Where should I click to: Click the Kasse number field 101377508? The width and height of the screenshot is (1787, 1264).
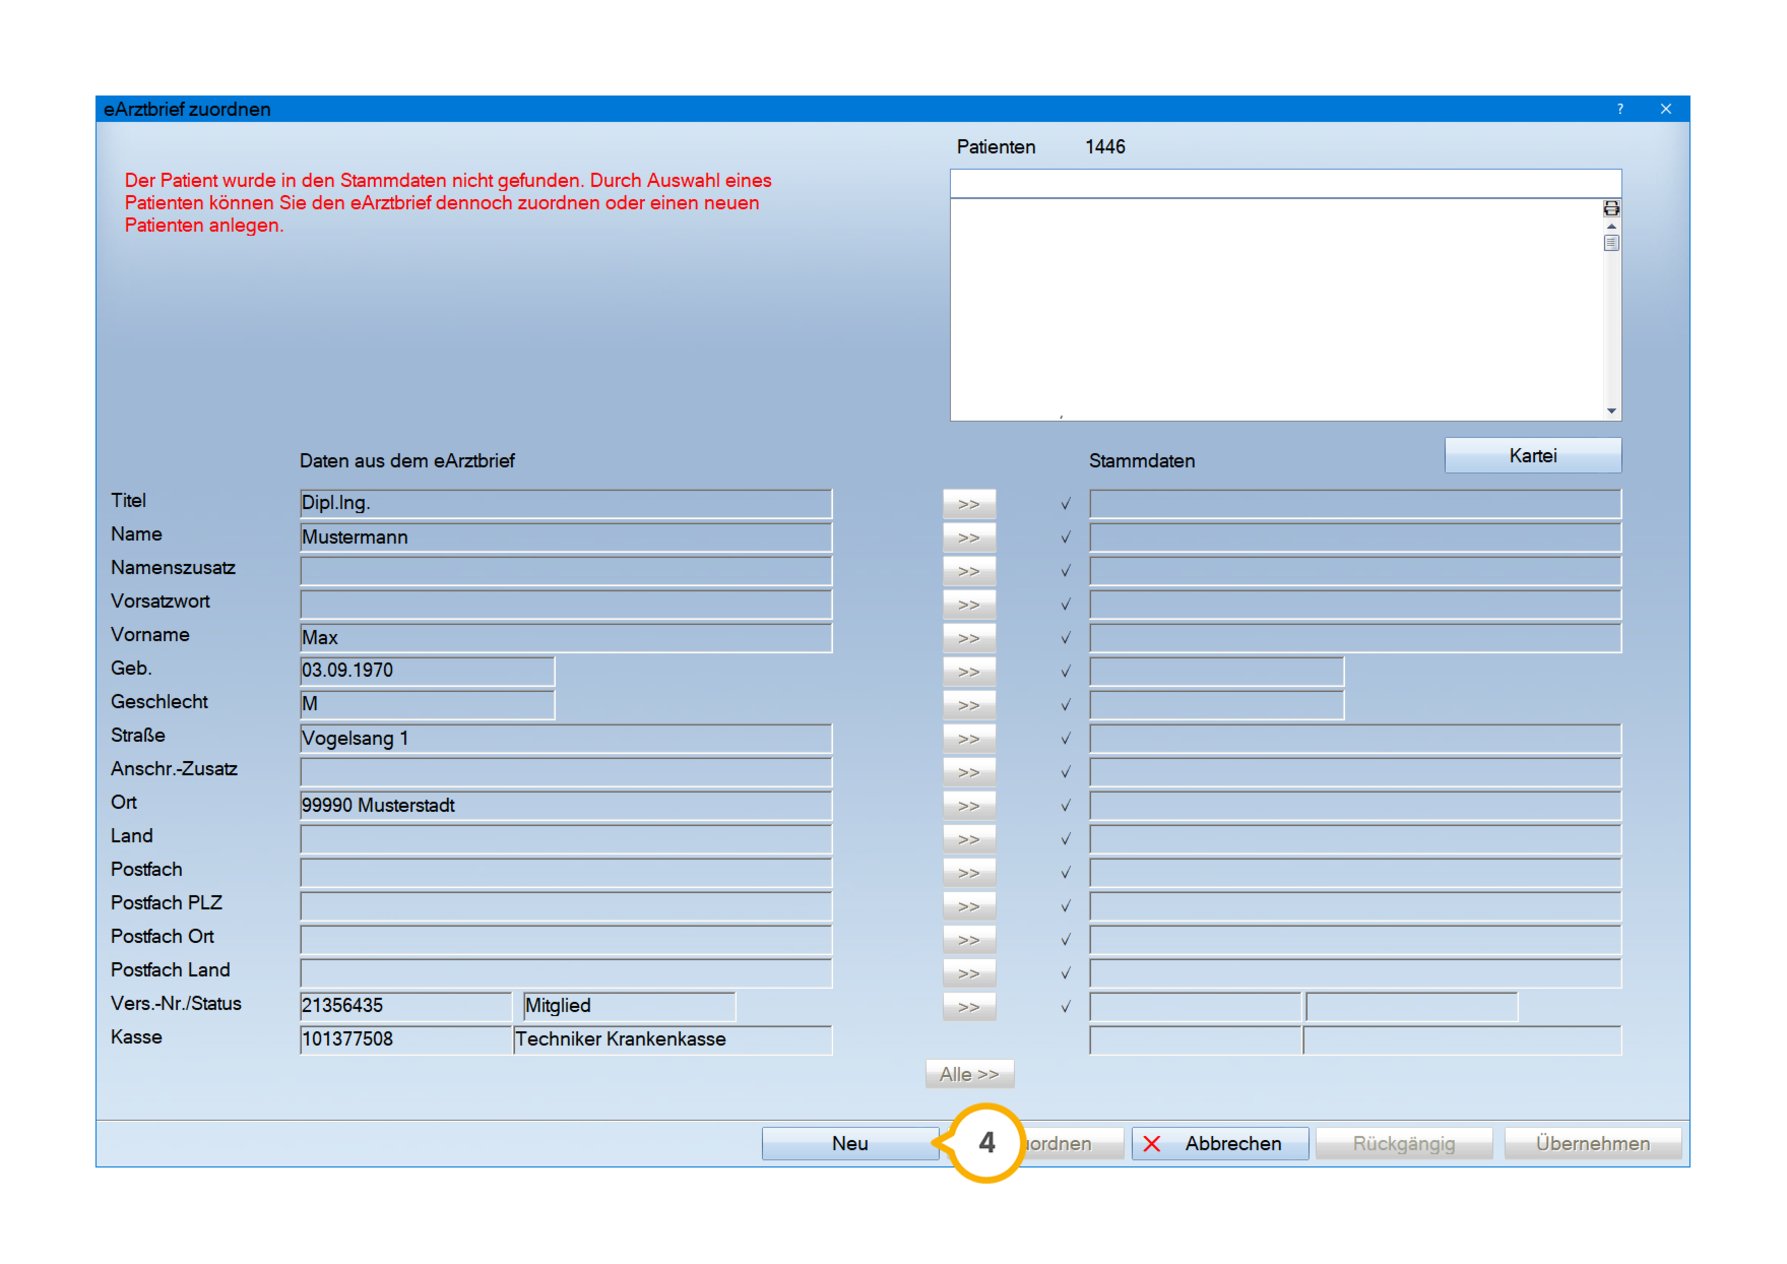[405, 1040]
